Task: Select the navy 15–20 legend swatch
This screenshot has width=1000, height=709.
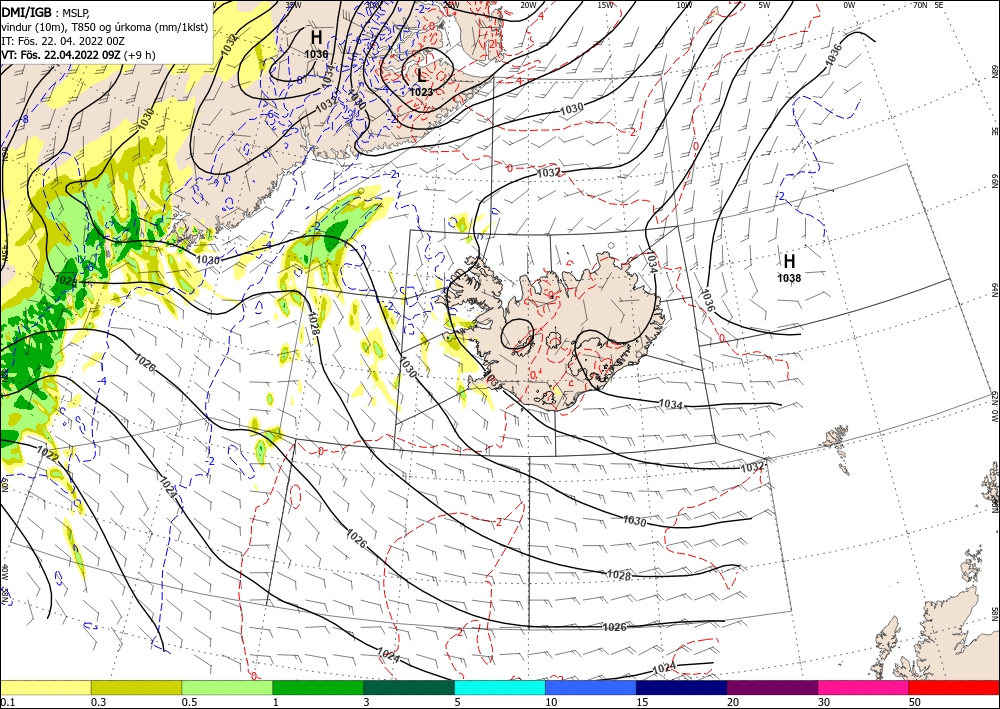Action: 682,687
